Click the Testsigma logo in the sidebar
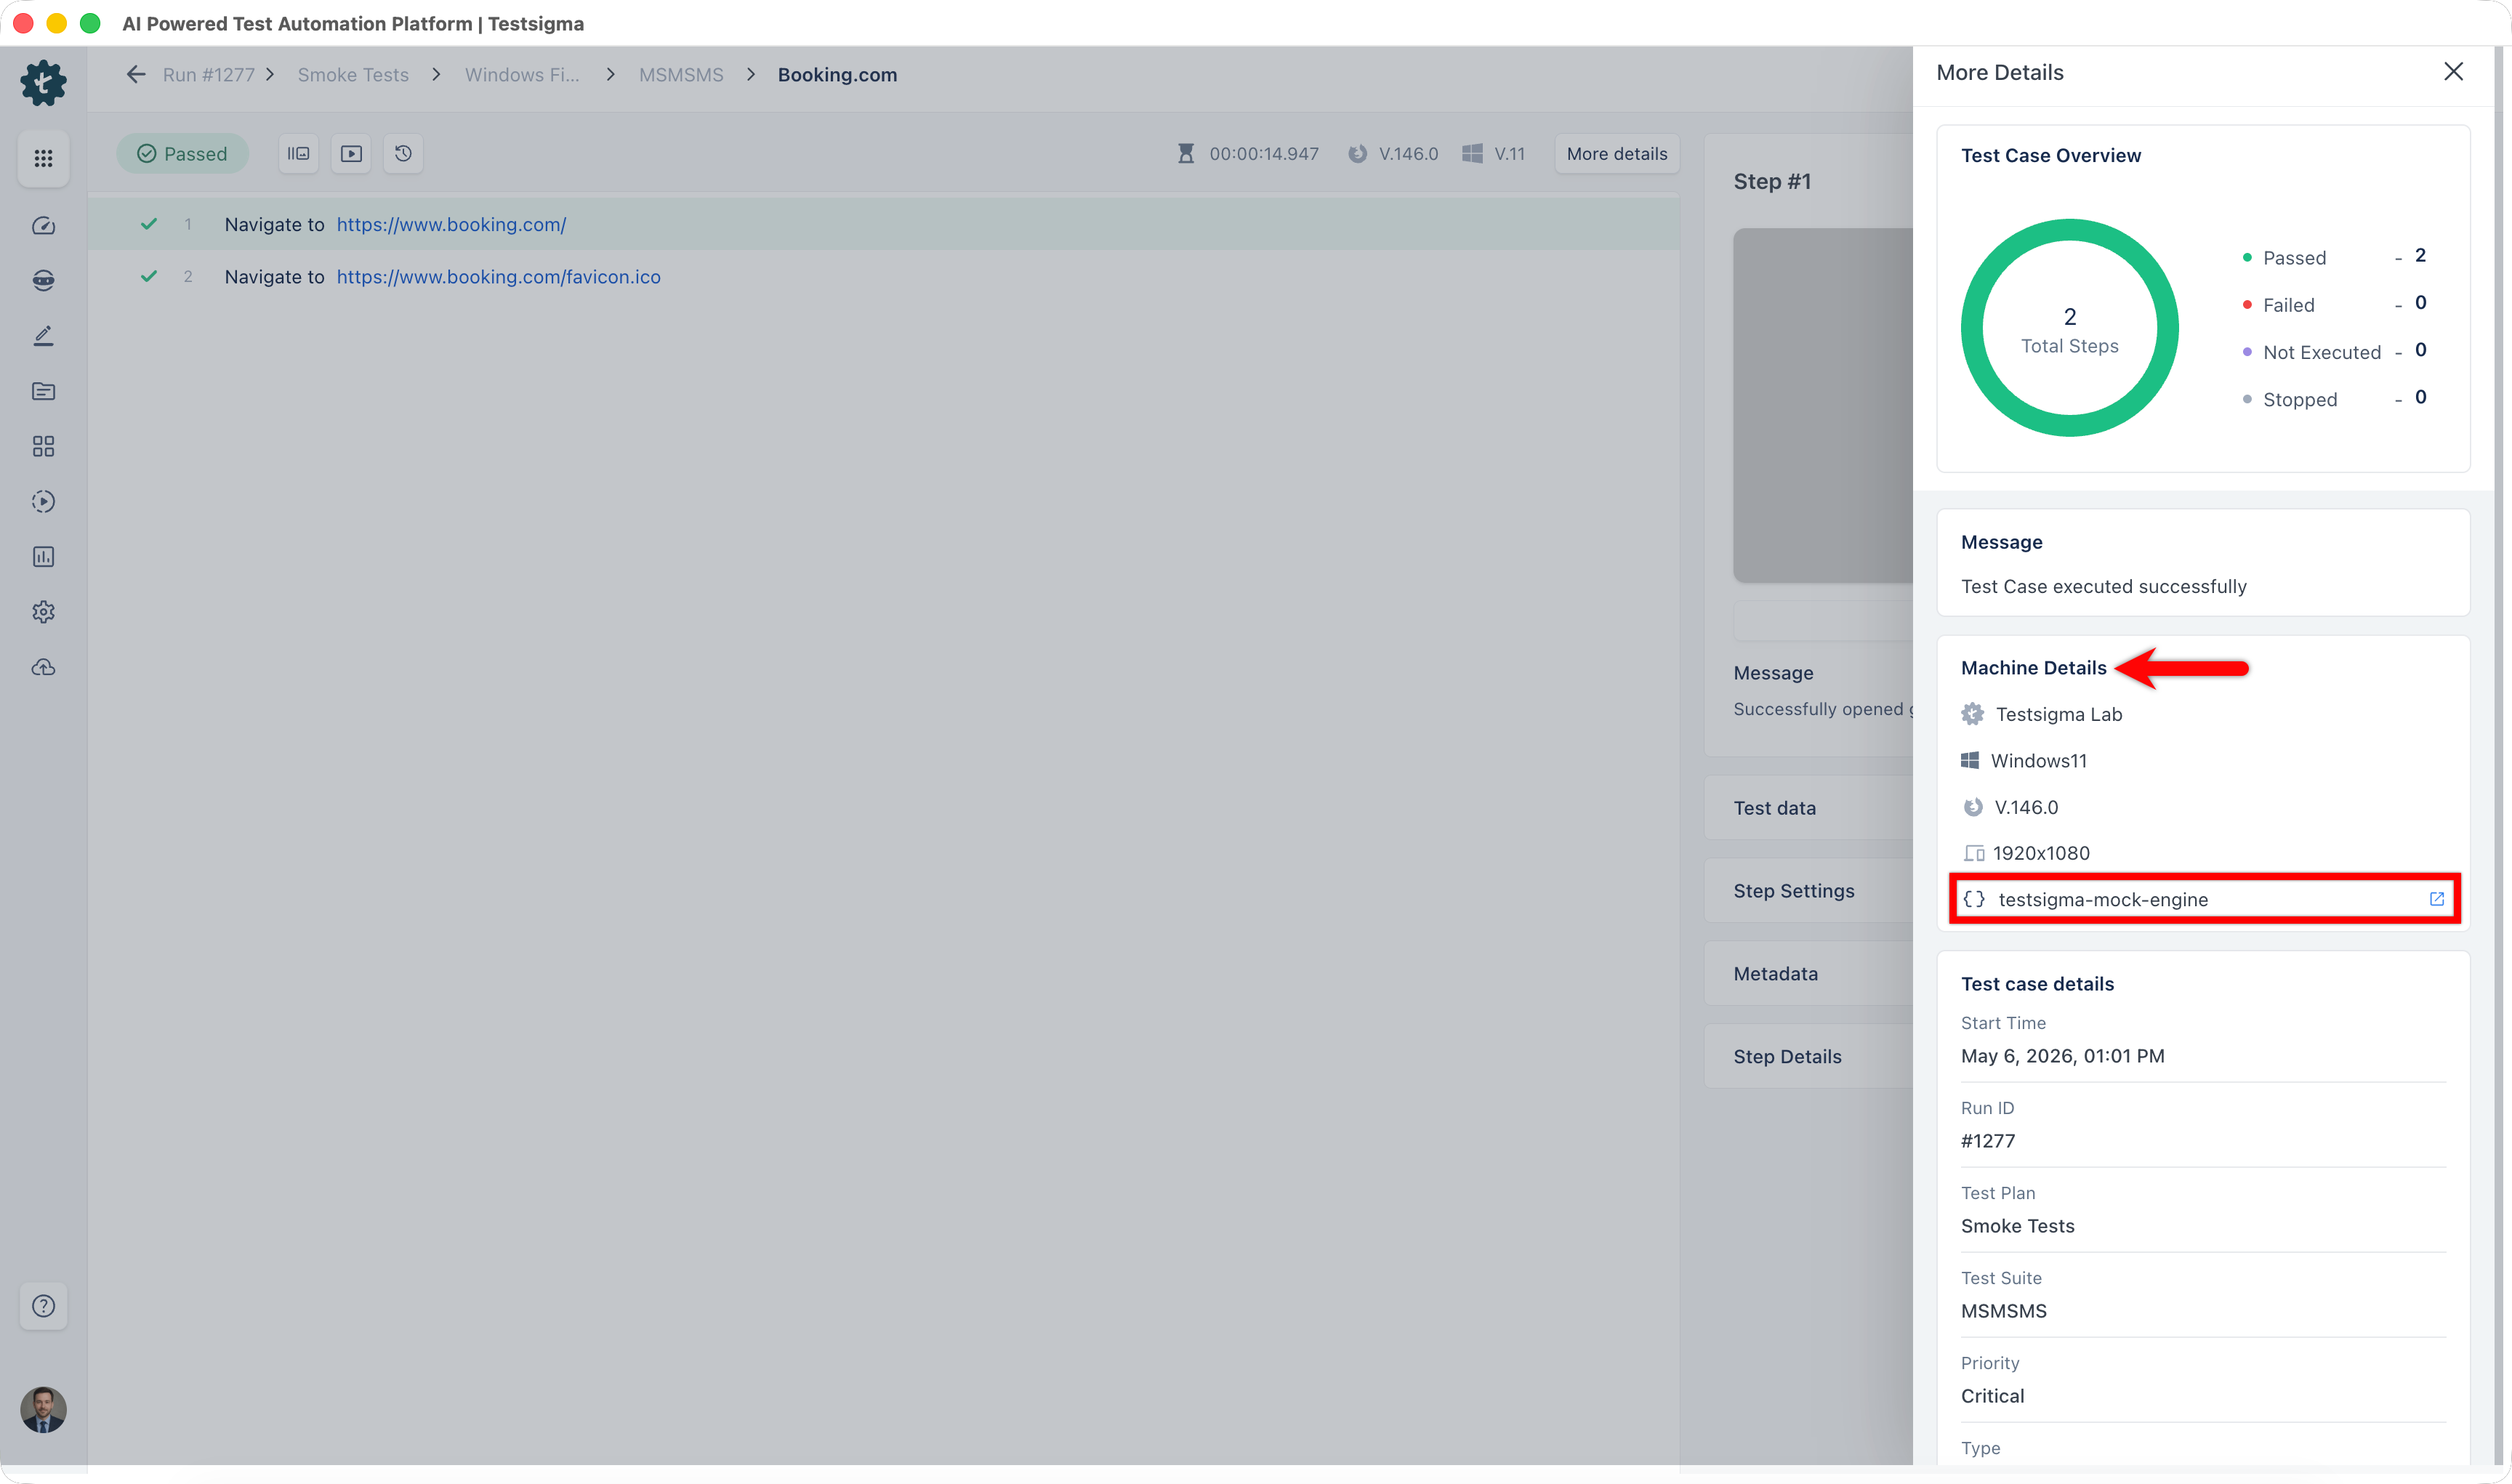The width and height of the screenshot is (2512, 1484). coord(43,83)
